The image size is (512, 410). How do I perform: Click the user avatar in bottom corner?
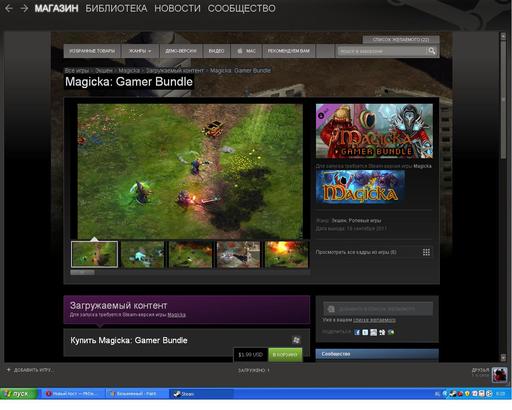[499, 375]
